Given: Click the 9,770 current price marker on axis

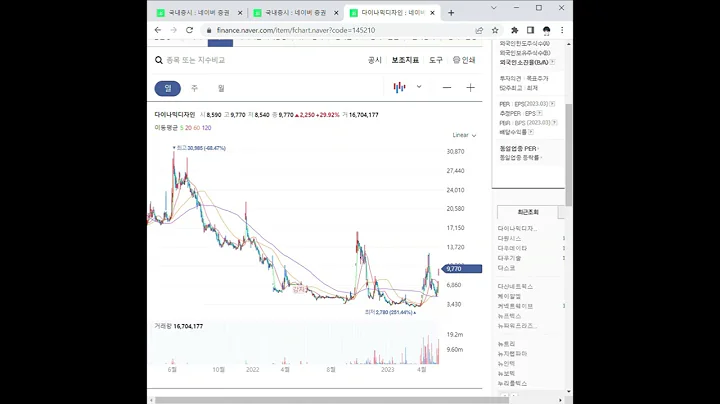Looking at the screenshot, I should click(x=462, y=269).
